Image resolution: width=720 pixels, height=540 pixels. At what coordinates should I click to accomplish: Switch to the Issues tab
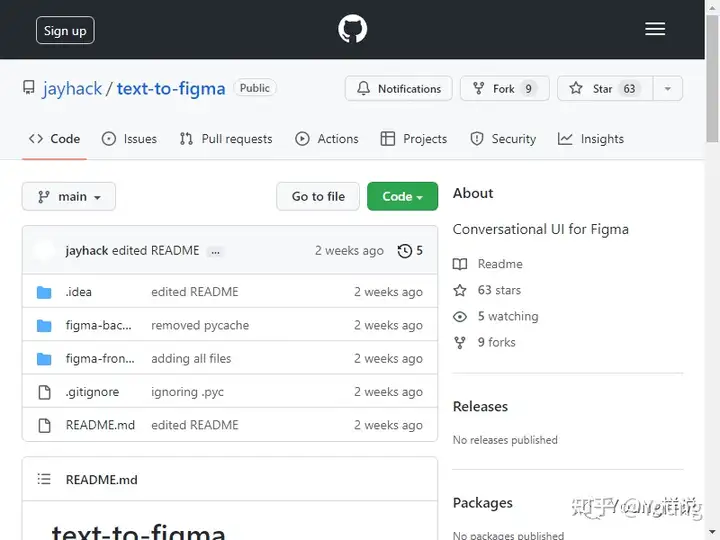click(x=129, y=139)
